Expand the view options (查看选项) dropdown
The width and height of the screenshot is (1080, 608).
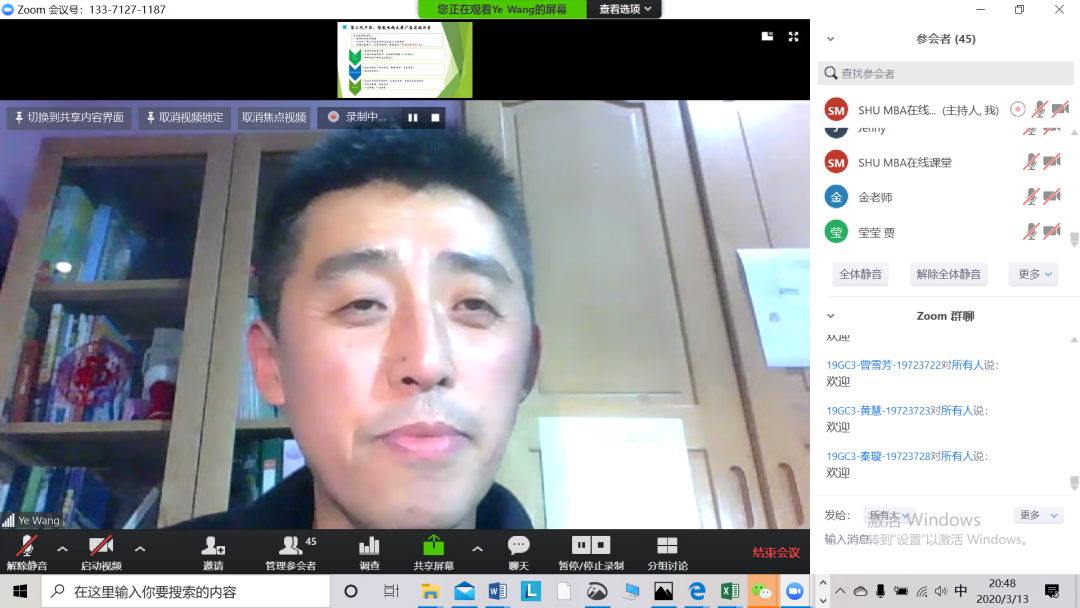[625, 9]
